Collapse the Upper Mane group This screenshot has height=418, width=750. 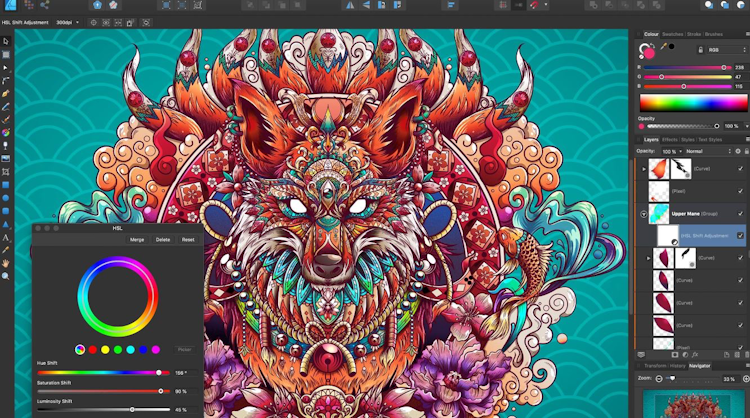coord(643,214)
